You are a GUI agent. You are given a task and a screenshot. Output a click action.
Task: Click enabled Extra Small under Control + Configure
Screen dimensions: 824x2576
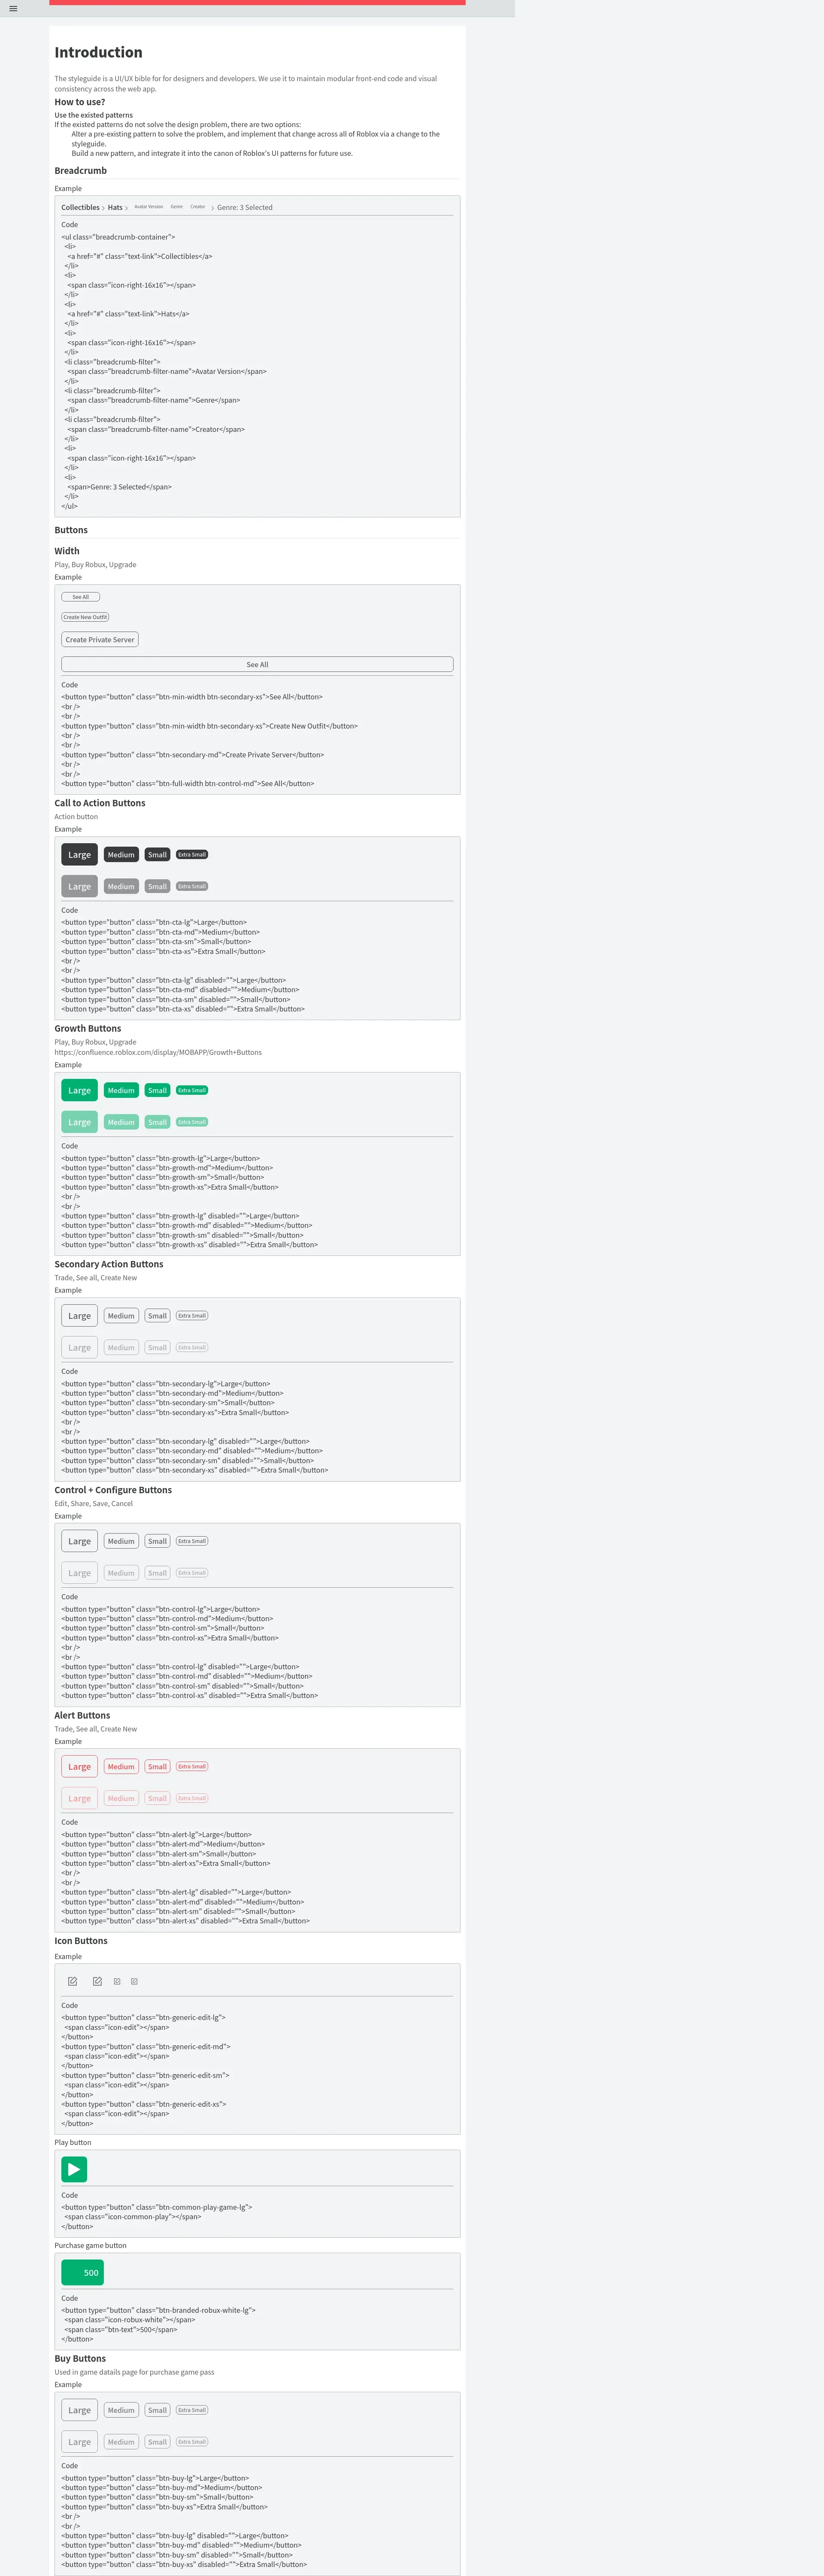tap(192, 1541)
